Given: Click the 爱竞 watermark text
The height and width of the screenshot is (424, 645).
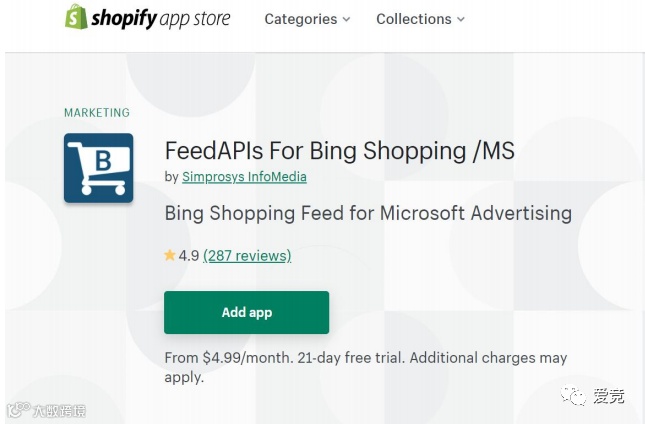Looking at the screenshot, I should click(x=608, y=397).
